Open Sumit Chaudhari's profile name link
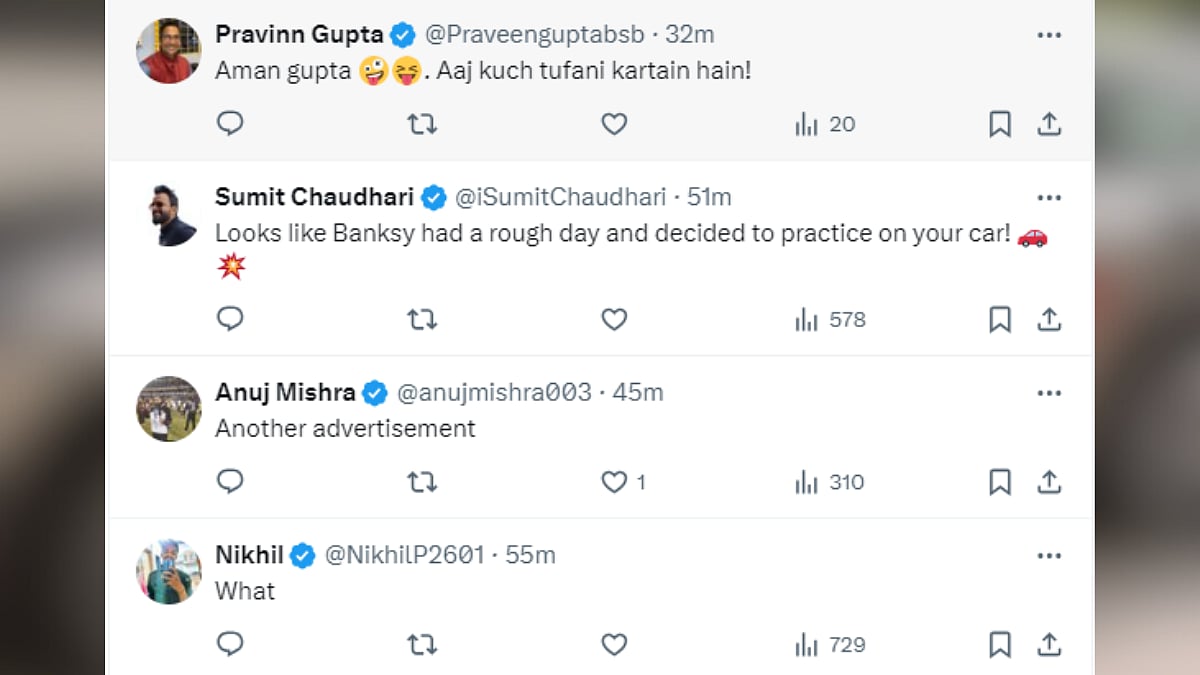 [316, 197]
